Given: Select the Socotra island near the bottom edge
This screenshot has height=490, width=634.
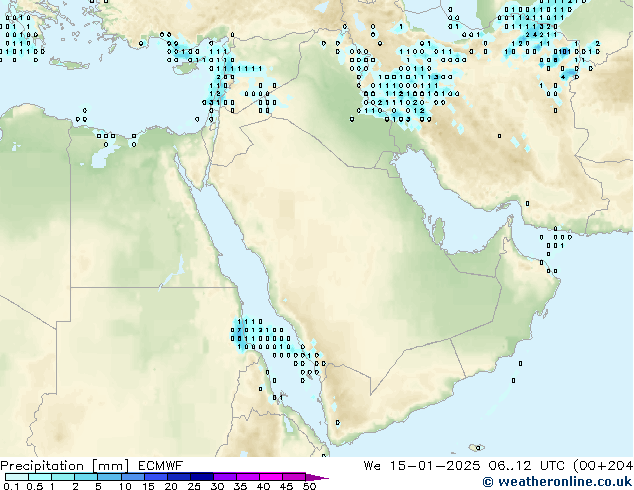Looking at the screenshot, I should pyautogui.click(x=477, y=448).
